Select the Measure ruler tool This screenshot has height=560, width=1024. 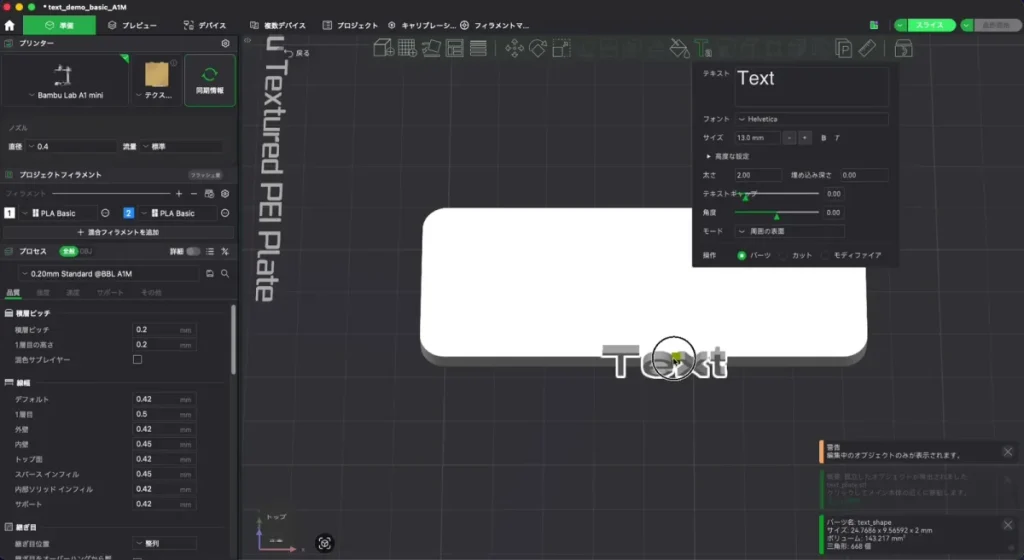pyautogui.click(x=867, y=48)
